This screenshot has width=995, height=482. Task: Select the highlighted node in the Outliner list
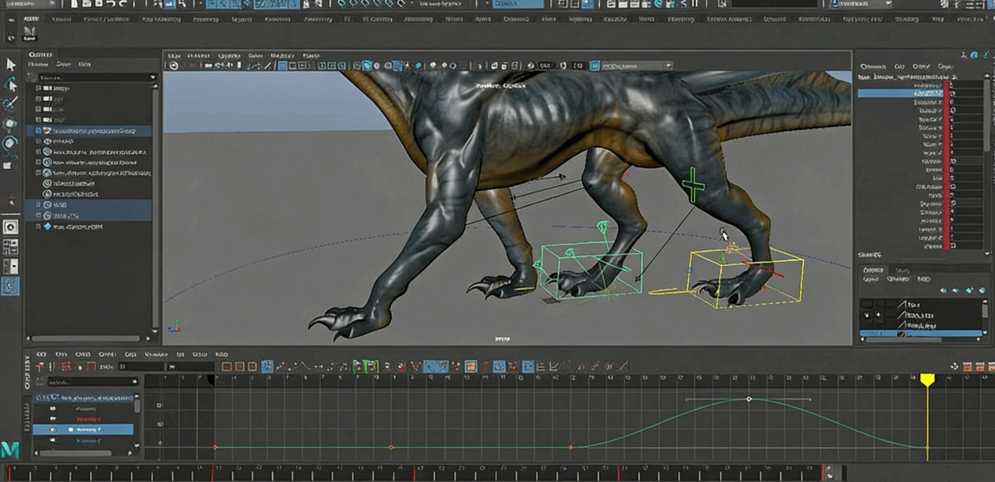92,131
